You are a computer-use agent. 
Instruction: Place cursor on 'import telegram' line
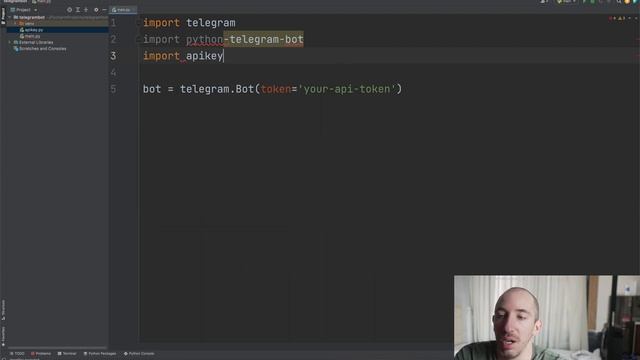pos(189,23)
